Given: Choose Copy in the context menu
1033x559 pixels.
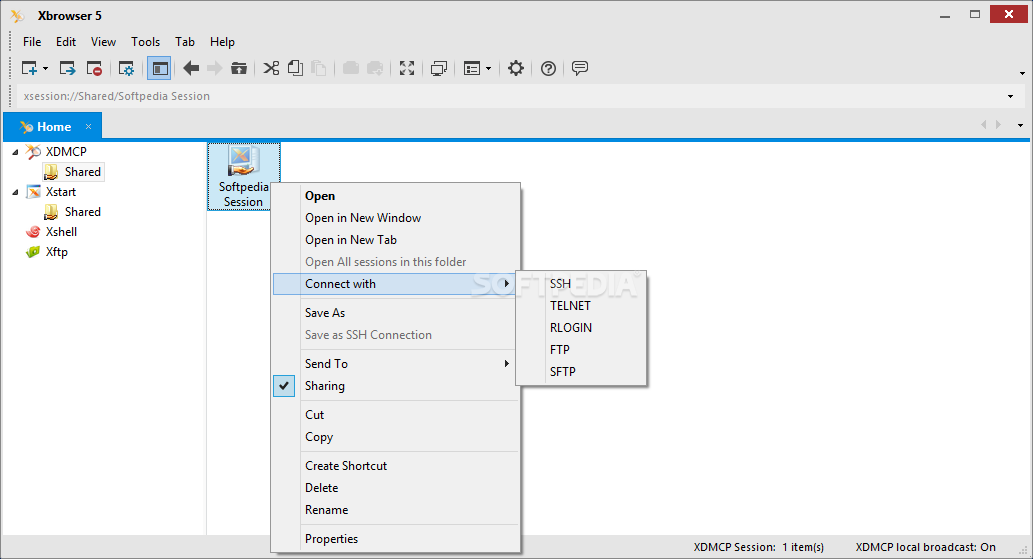Looking at the screenshot, I should click(x=395, y=437).
